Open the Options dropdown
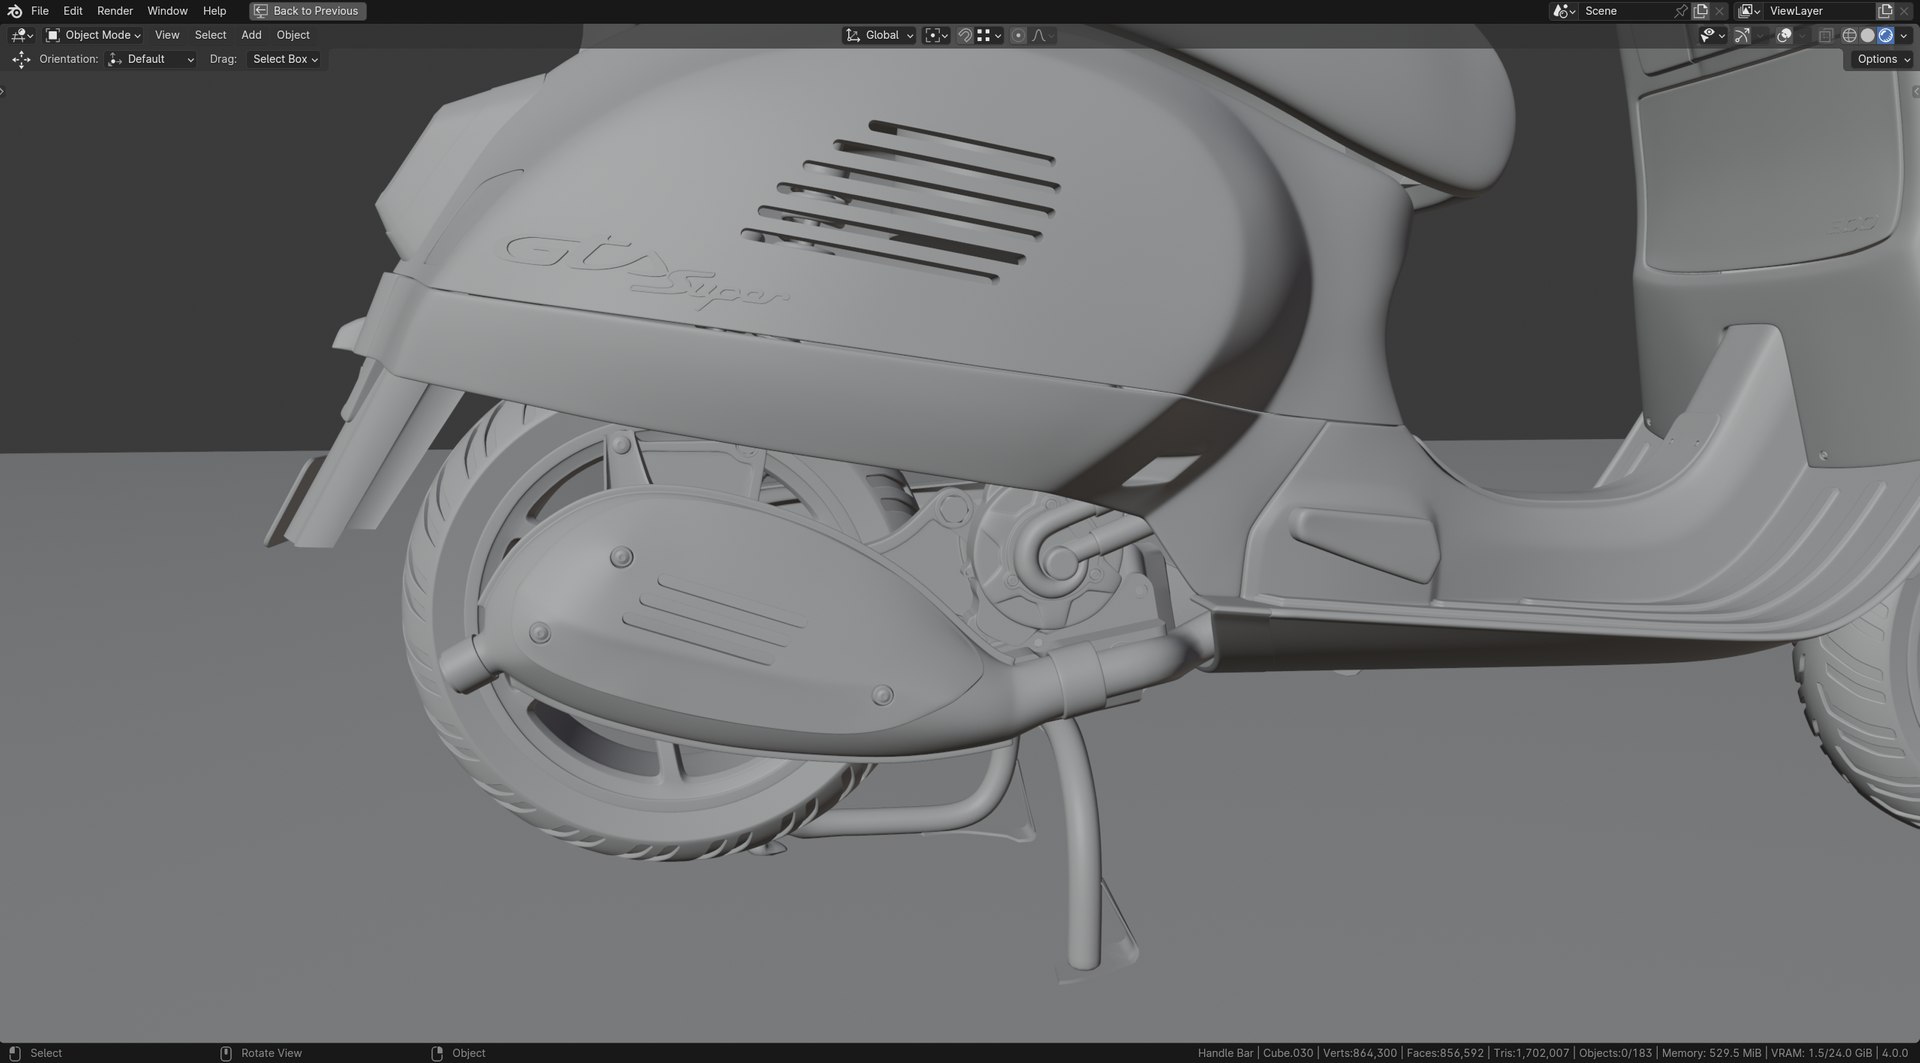Viewport: 1920px width, 1063px height. click(1881, 59)
